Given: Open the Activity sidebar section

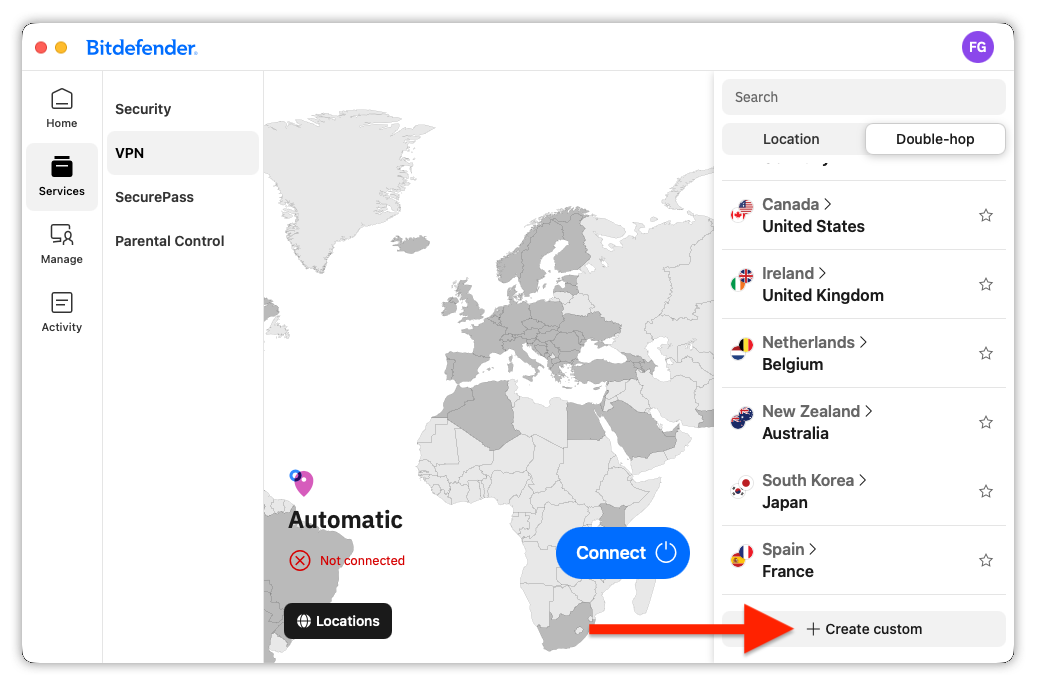Looking at the screenshot, I should pyautogui.click(x=62, y=312).
